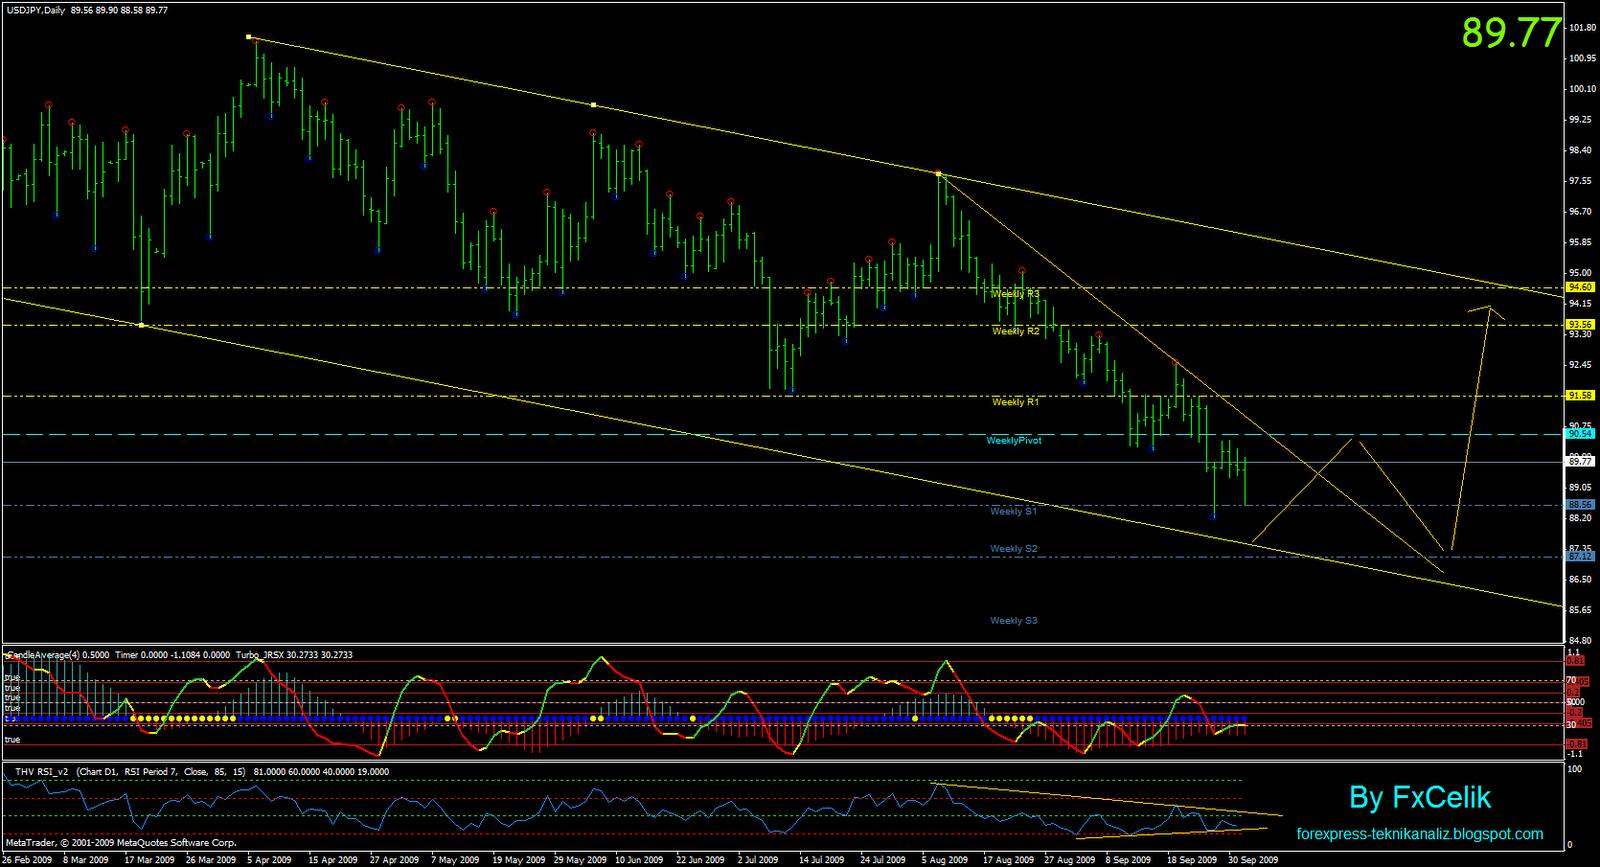Select the Weekly R2 level label
Image resolution: width=1600 pixels, height=867 pixels.
click(x=1016, y=331)
